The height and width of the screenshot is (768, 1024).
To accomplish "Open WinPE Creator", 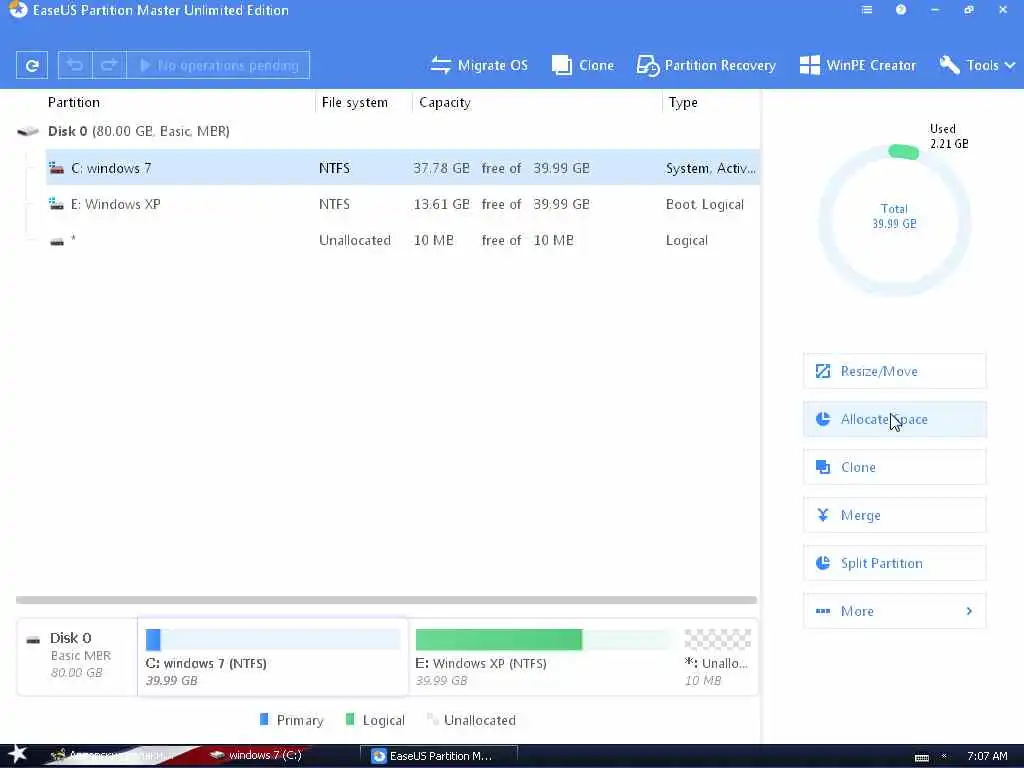I will coord(857,65).
